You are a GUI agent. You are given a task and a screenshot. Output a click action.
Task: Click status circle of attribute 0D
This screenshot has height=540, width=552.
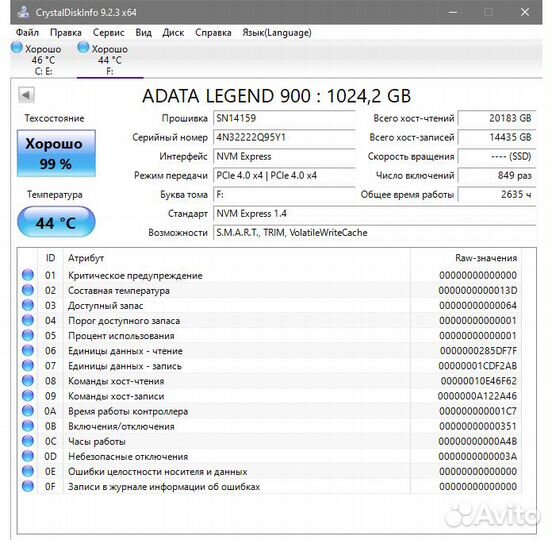[x=28, y=456]
